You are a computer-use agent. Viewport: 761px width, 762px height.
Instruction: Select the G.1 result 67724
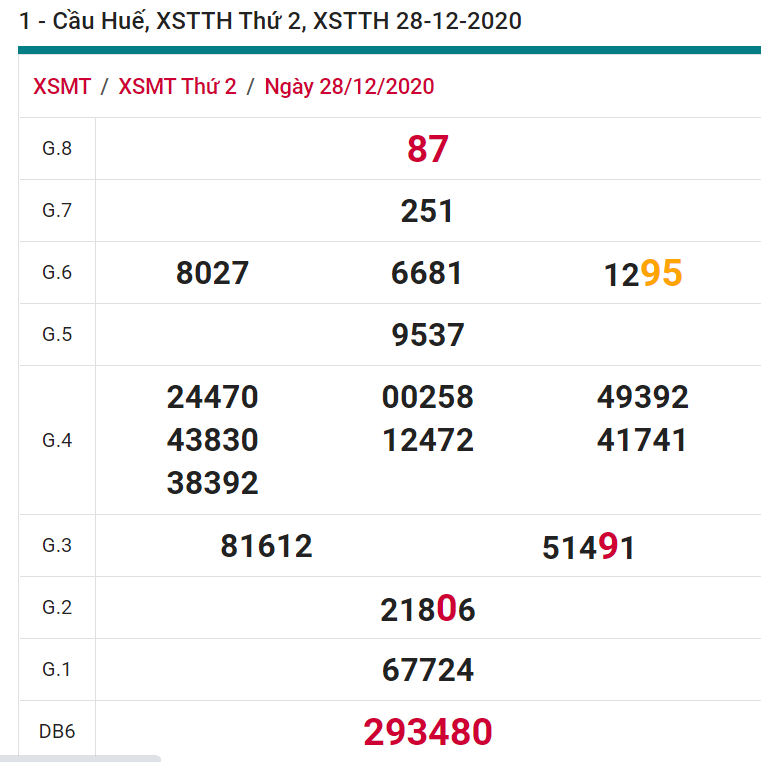point(427,670)
